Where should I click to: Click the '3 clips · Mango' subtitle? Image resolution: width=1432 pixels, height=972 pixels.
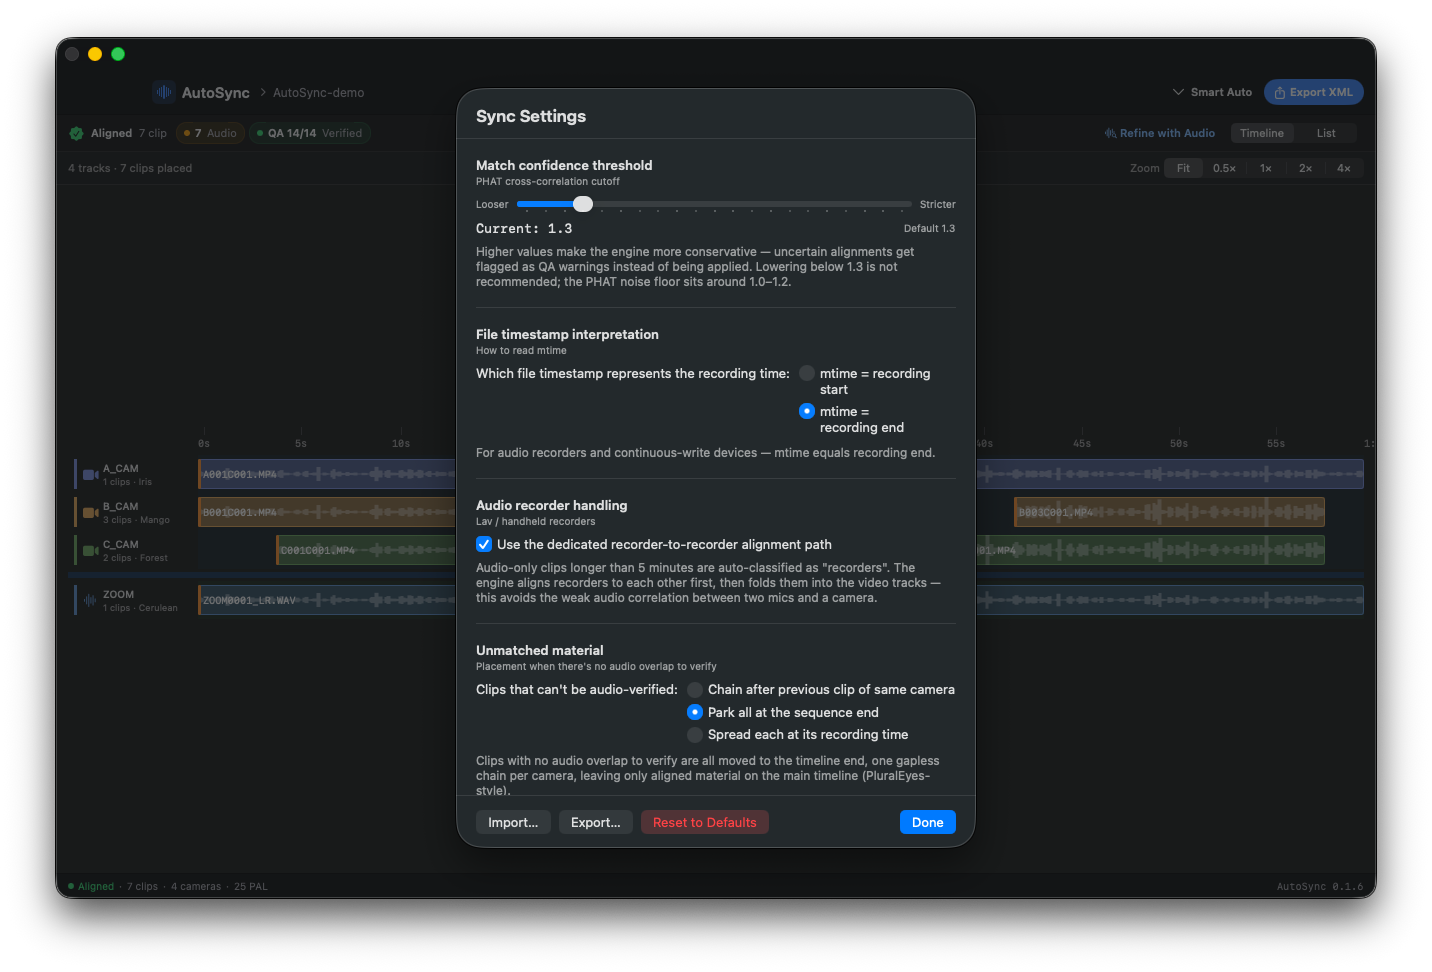136,520
